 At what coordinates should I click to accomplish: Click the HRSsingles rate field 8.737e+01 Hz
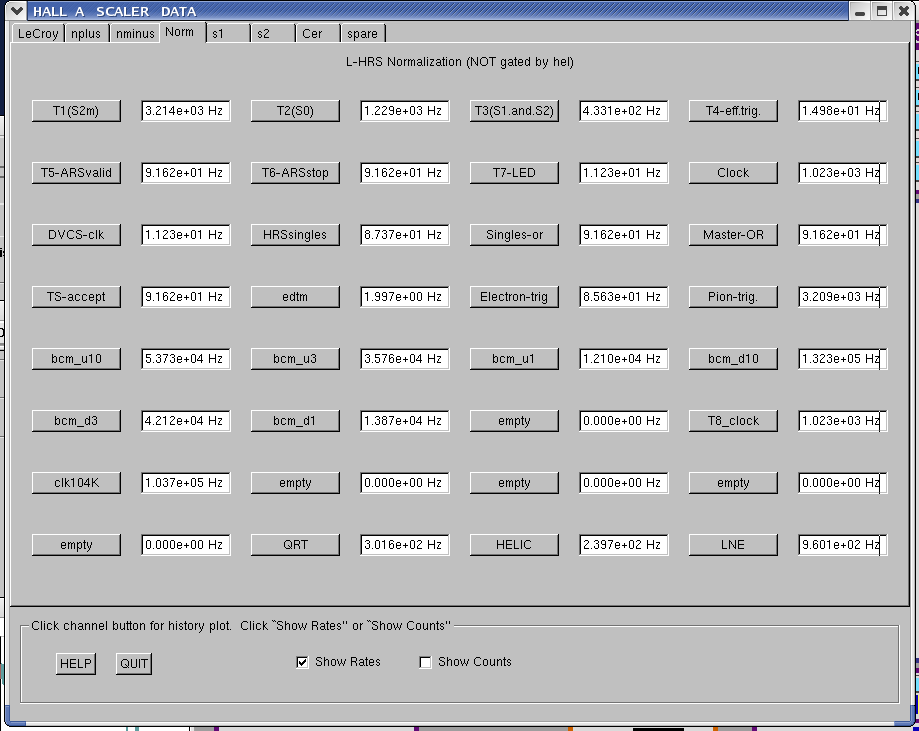point(405,235)
